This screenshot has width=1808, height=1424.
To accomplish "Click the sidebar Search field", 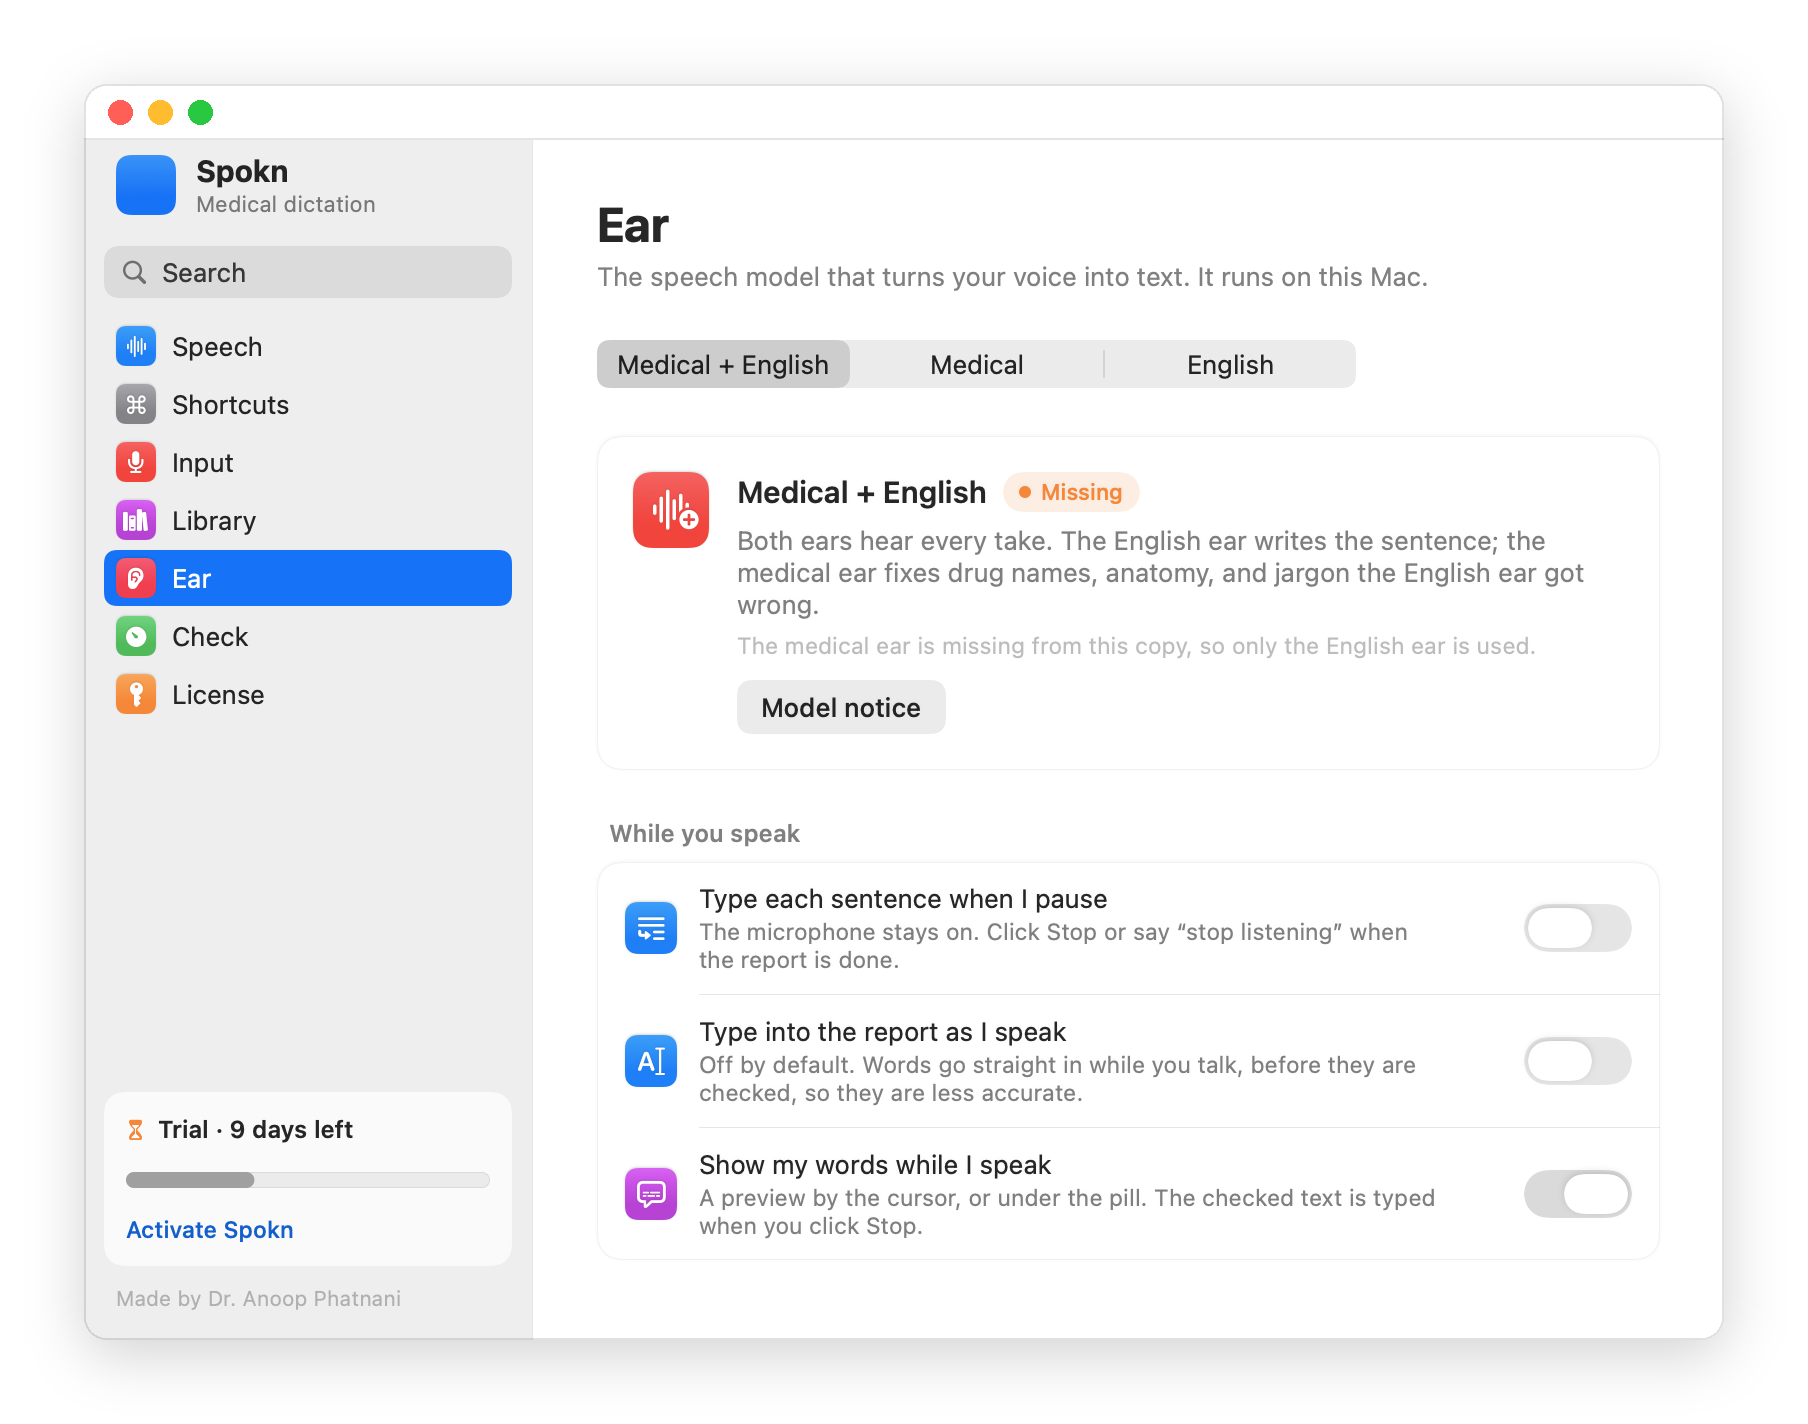I will point(308,272).
